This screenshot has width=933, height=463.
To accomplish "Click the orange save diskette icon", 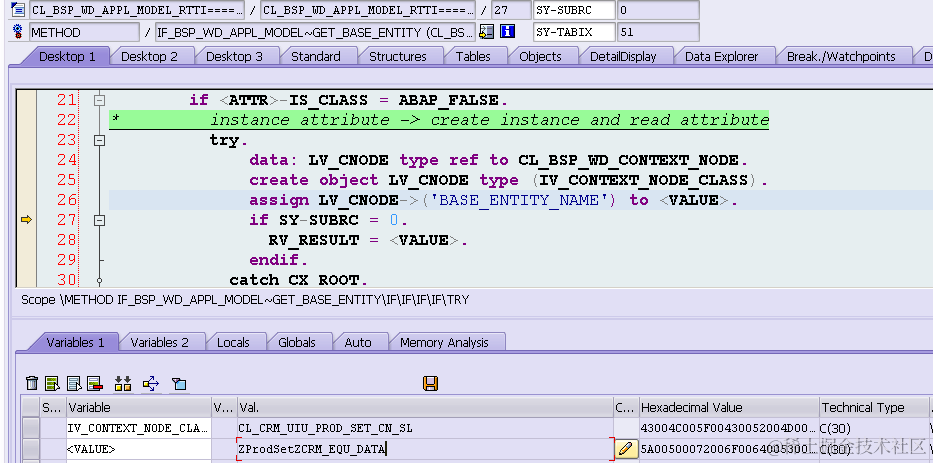I will click(x=431, y=383).
